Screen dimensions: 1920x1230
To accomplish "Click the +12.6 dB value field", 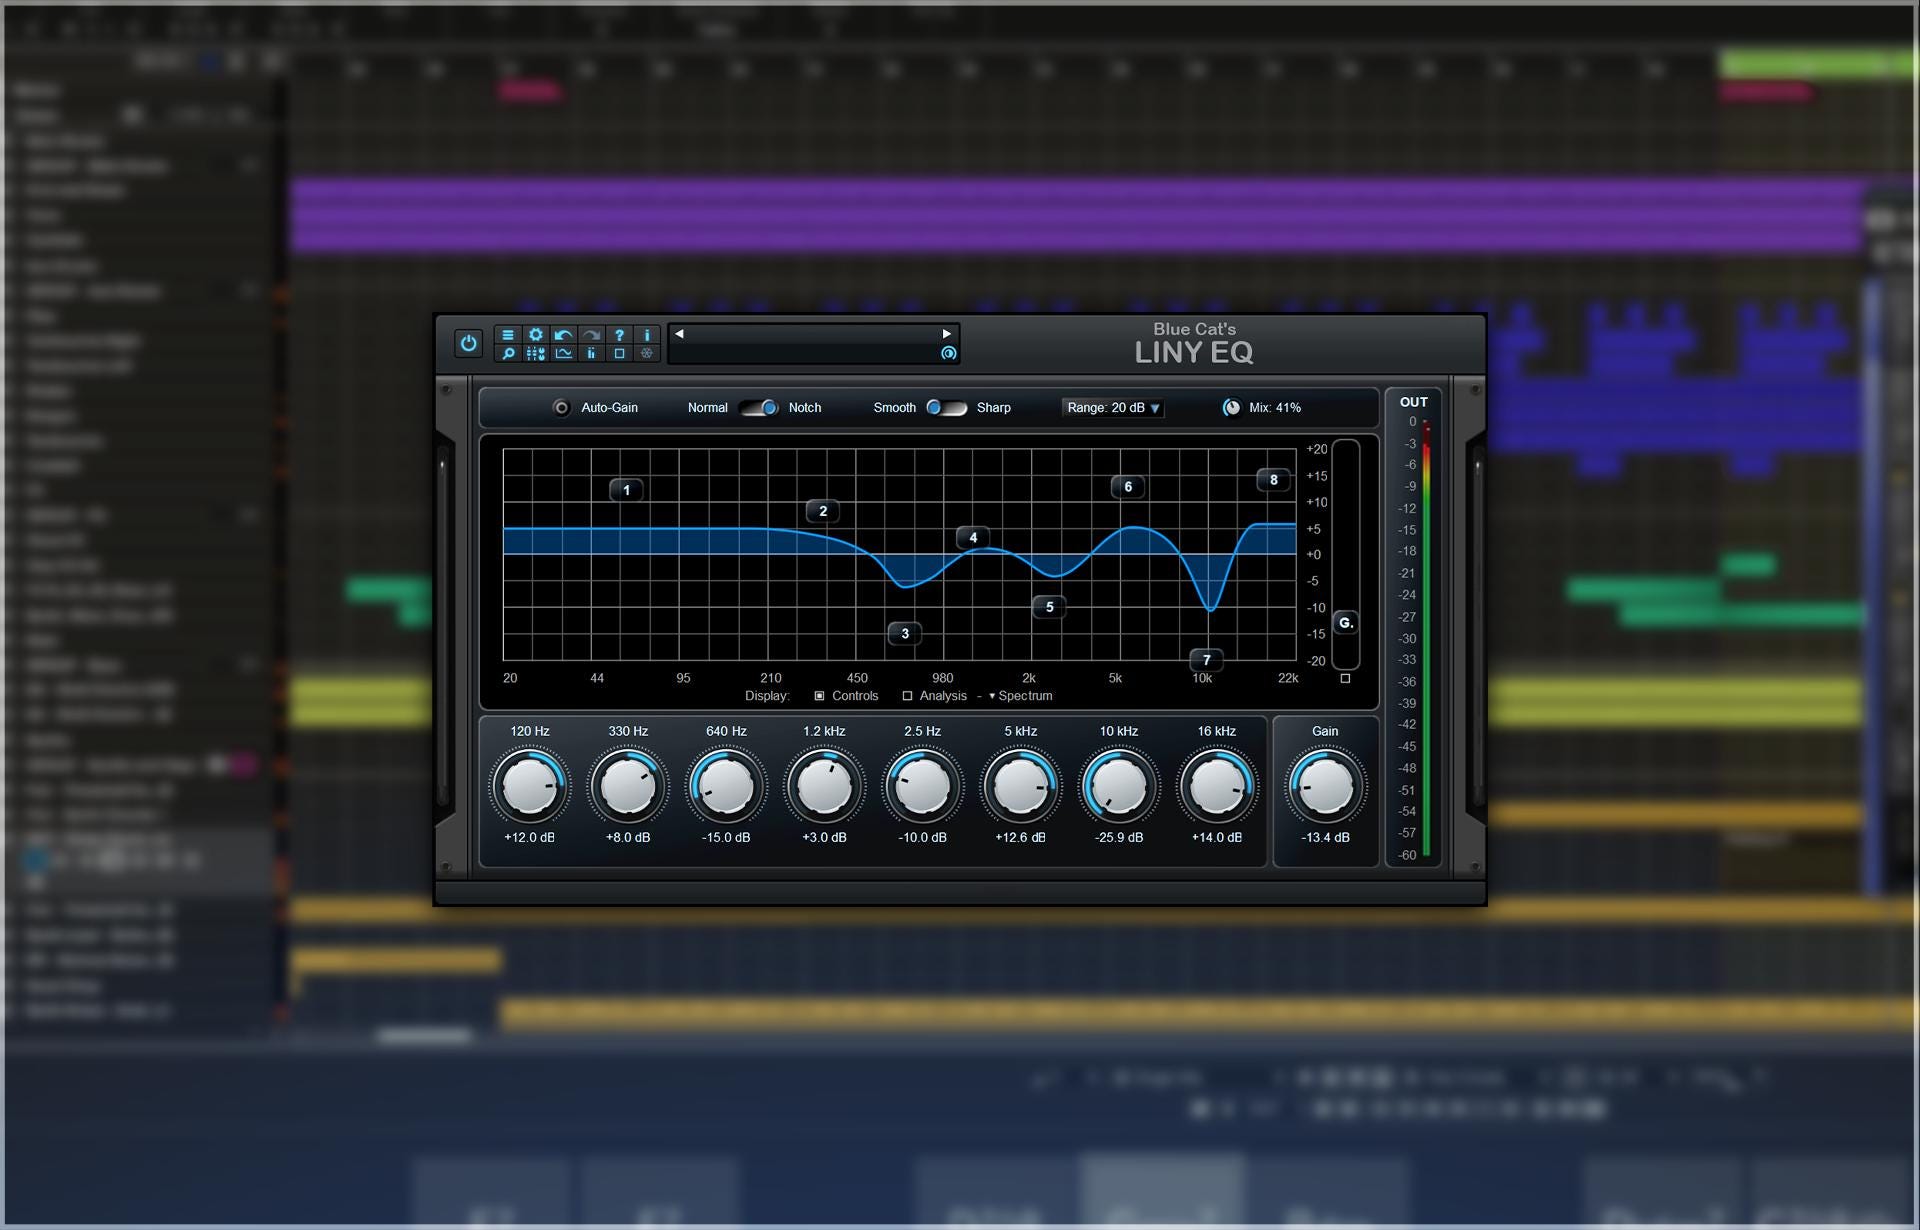I will 1020,838.
